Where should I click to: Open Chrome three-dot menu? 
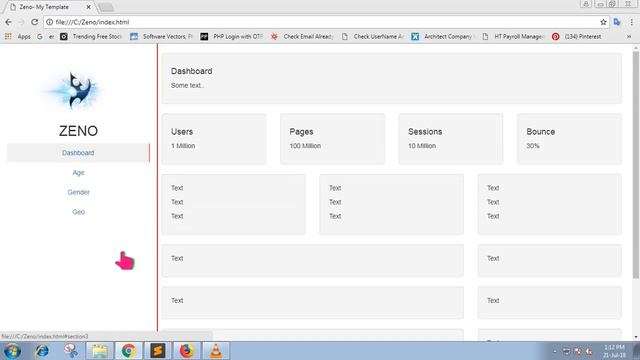tap(631, 22)
